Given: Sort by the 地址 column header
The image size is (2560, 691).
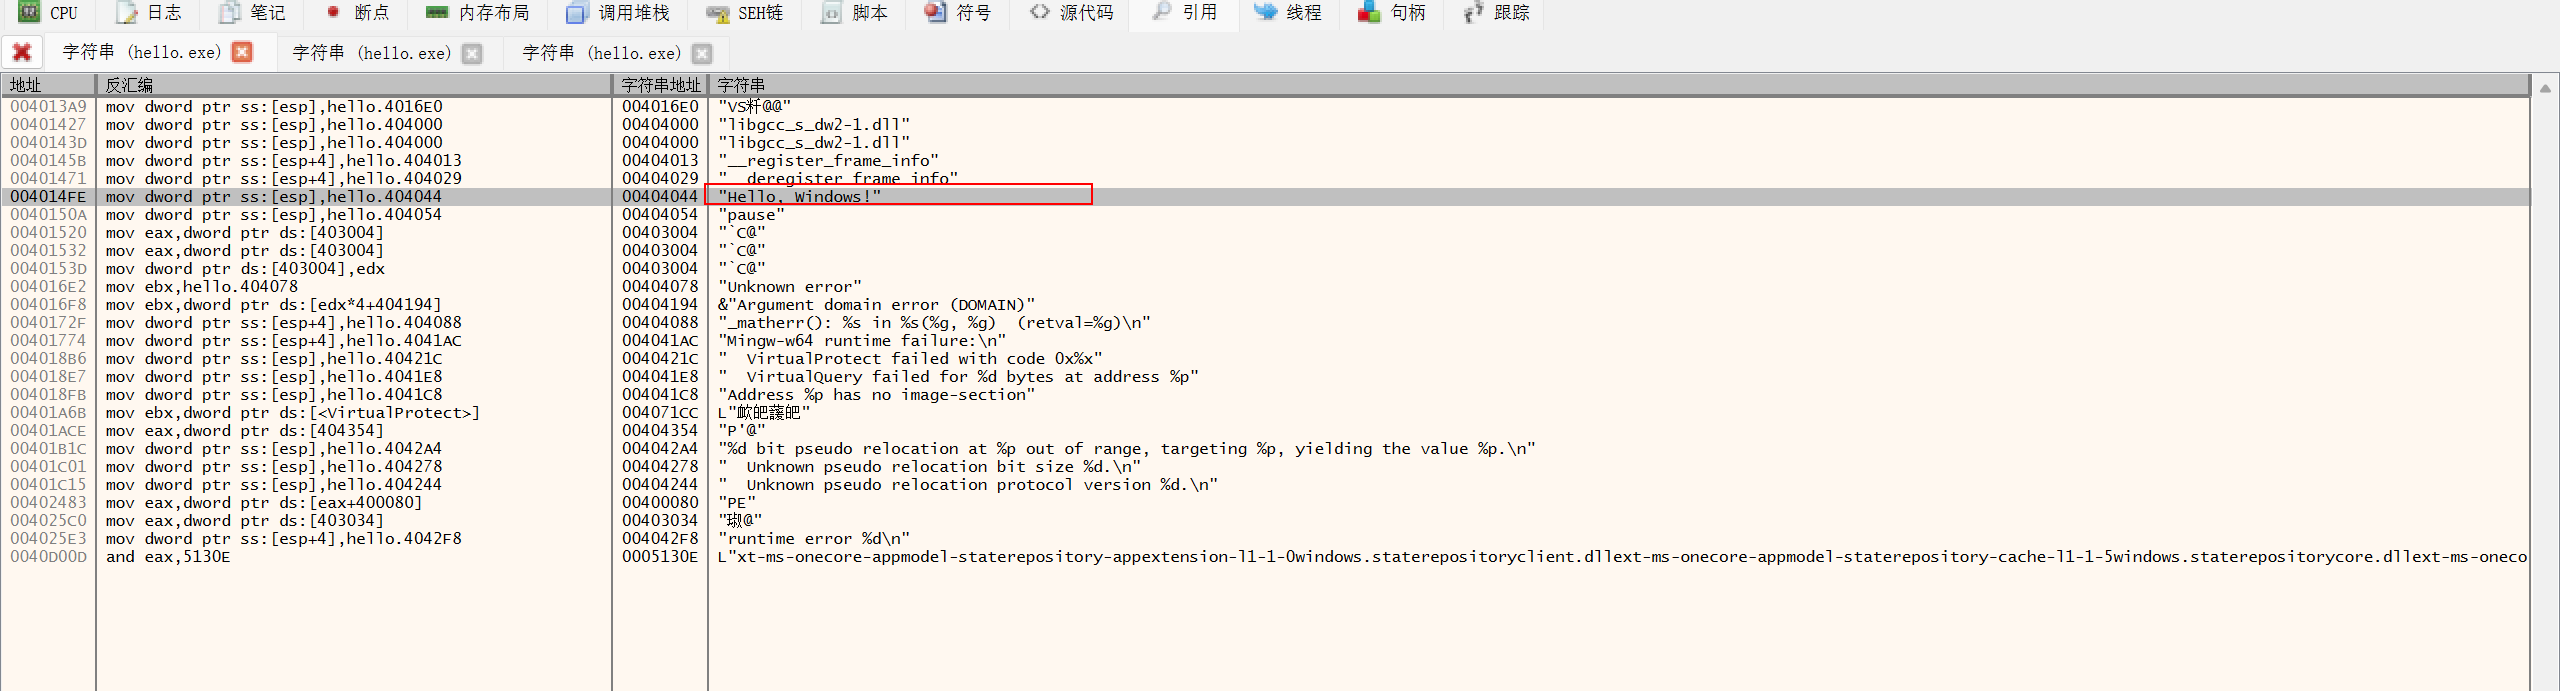Looking at the screenshot, I should point(49,85).
